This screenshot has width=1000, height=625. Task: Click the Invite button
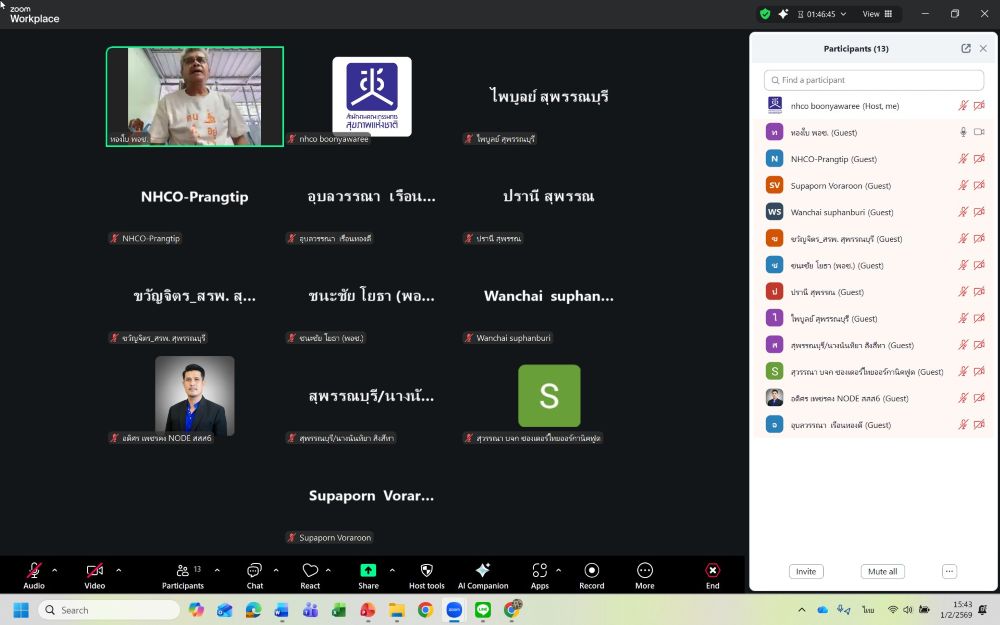click(806, 572)
